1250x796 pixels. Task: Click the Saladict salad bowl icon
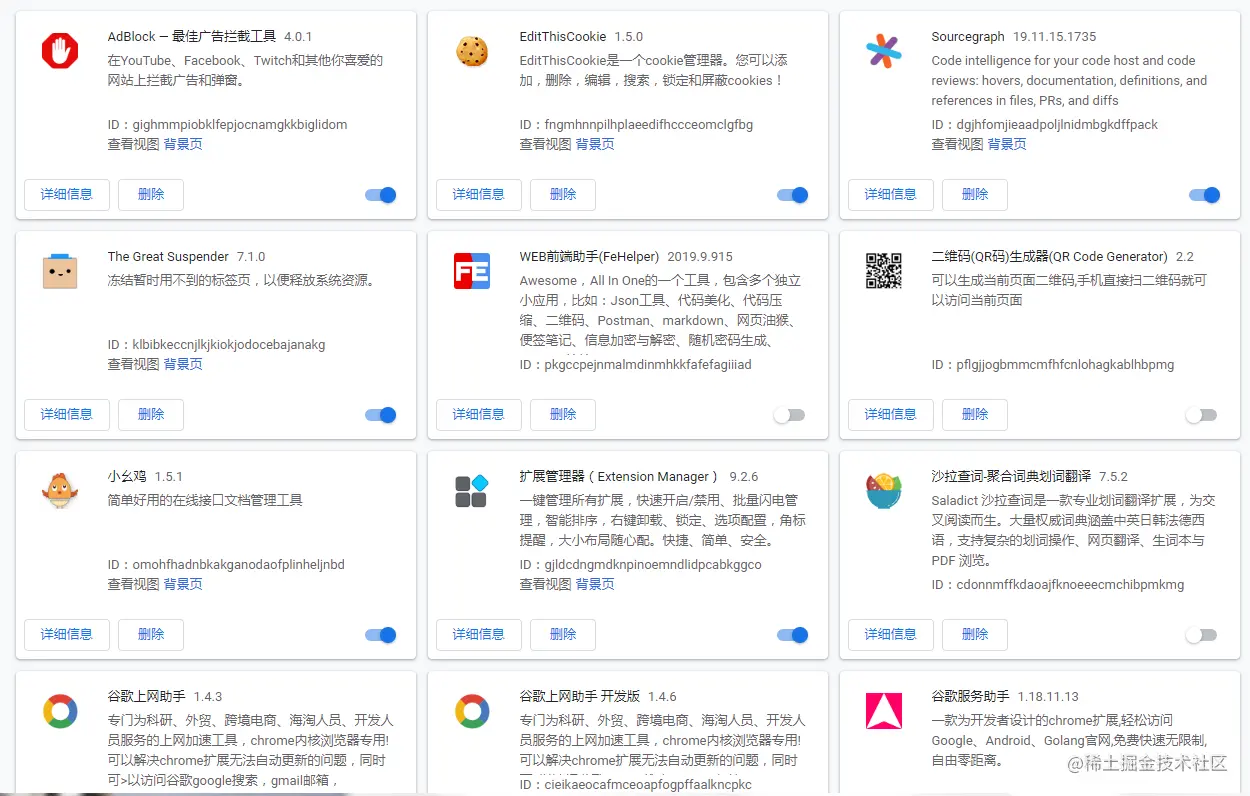884,491
